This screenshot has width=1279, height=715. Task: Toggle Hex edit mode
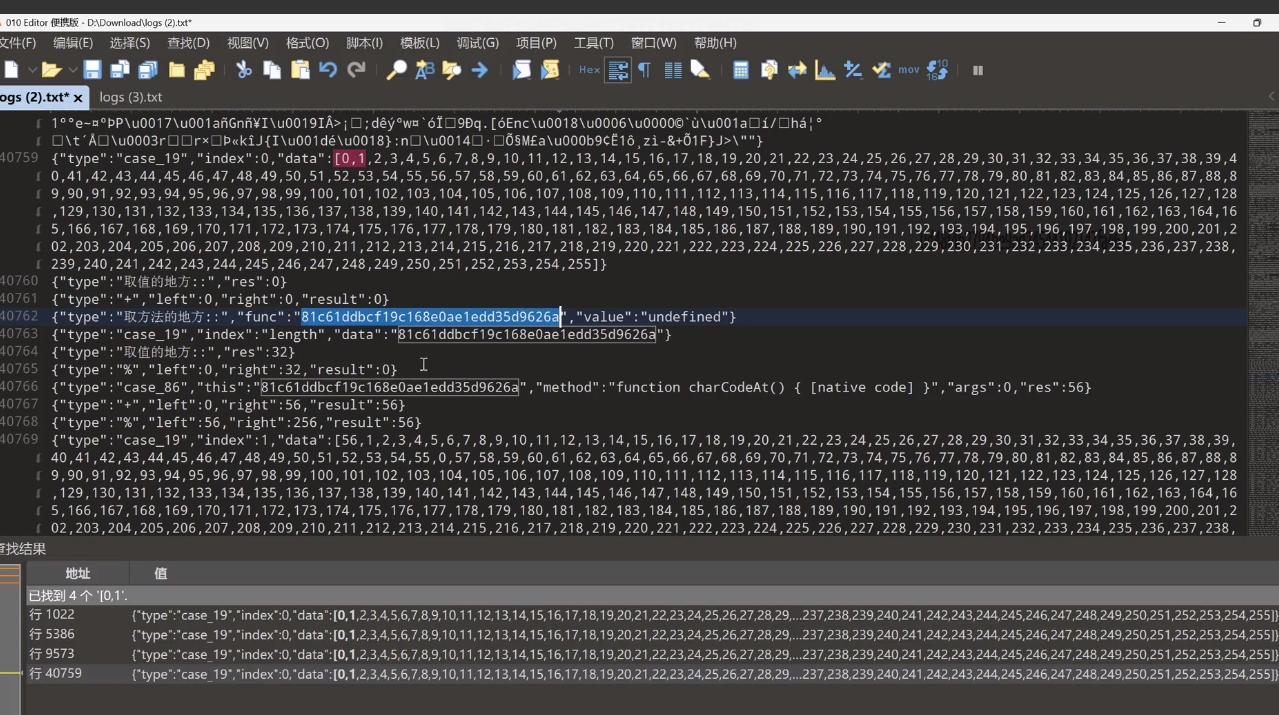[x=589, y=70]
